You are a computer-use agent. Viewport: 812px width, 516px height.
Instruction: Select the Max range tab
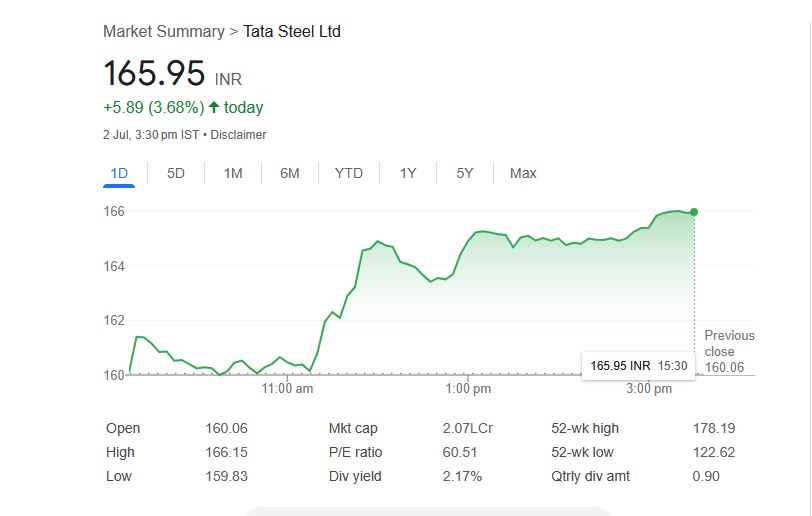pyautogui.click(x=523, y=173)
